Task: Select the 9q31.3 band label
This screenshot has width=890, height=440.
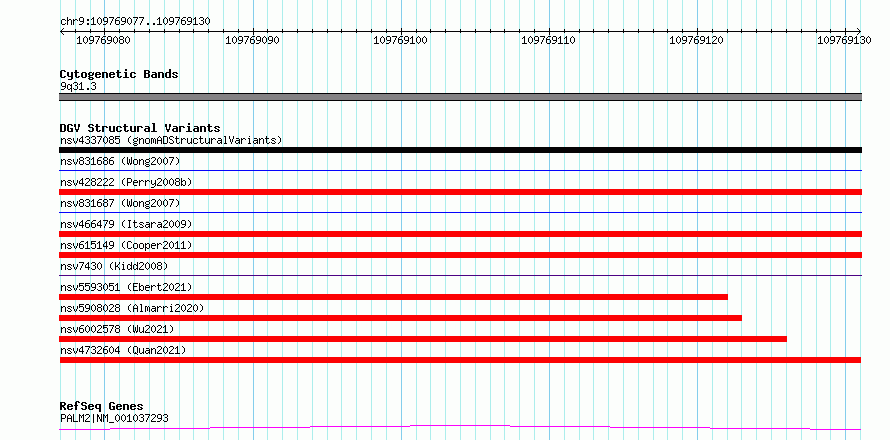Action: pyautogui.click(x=77, y=86)
